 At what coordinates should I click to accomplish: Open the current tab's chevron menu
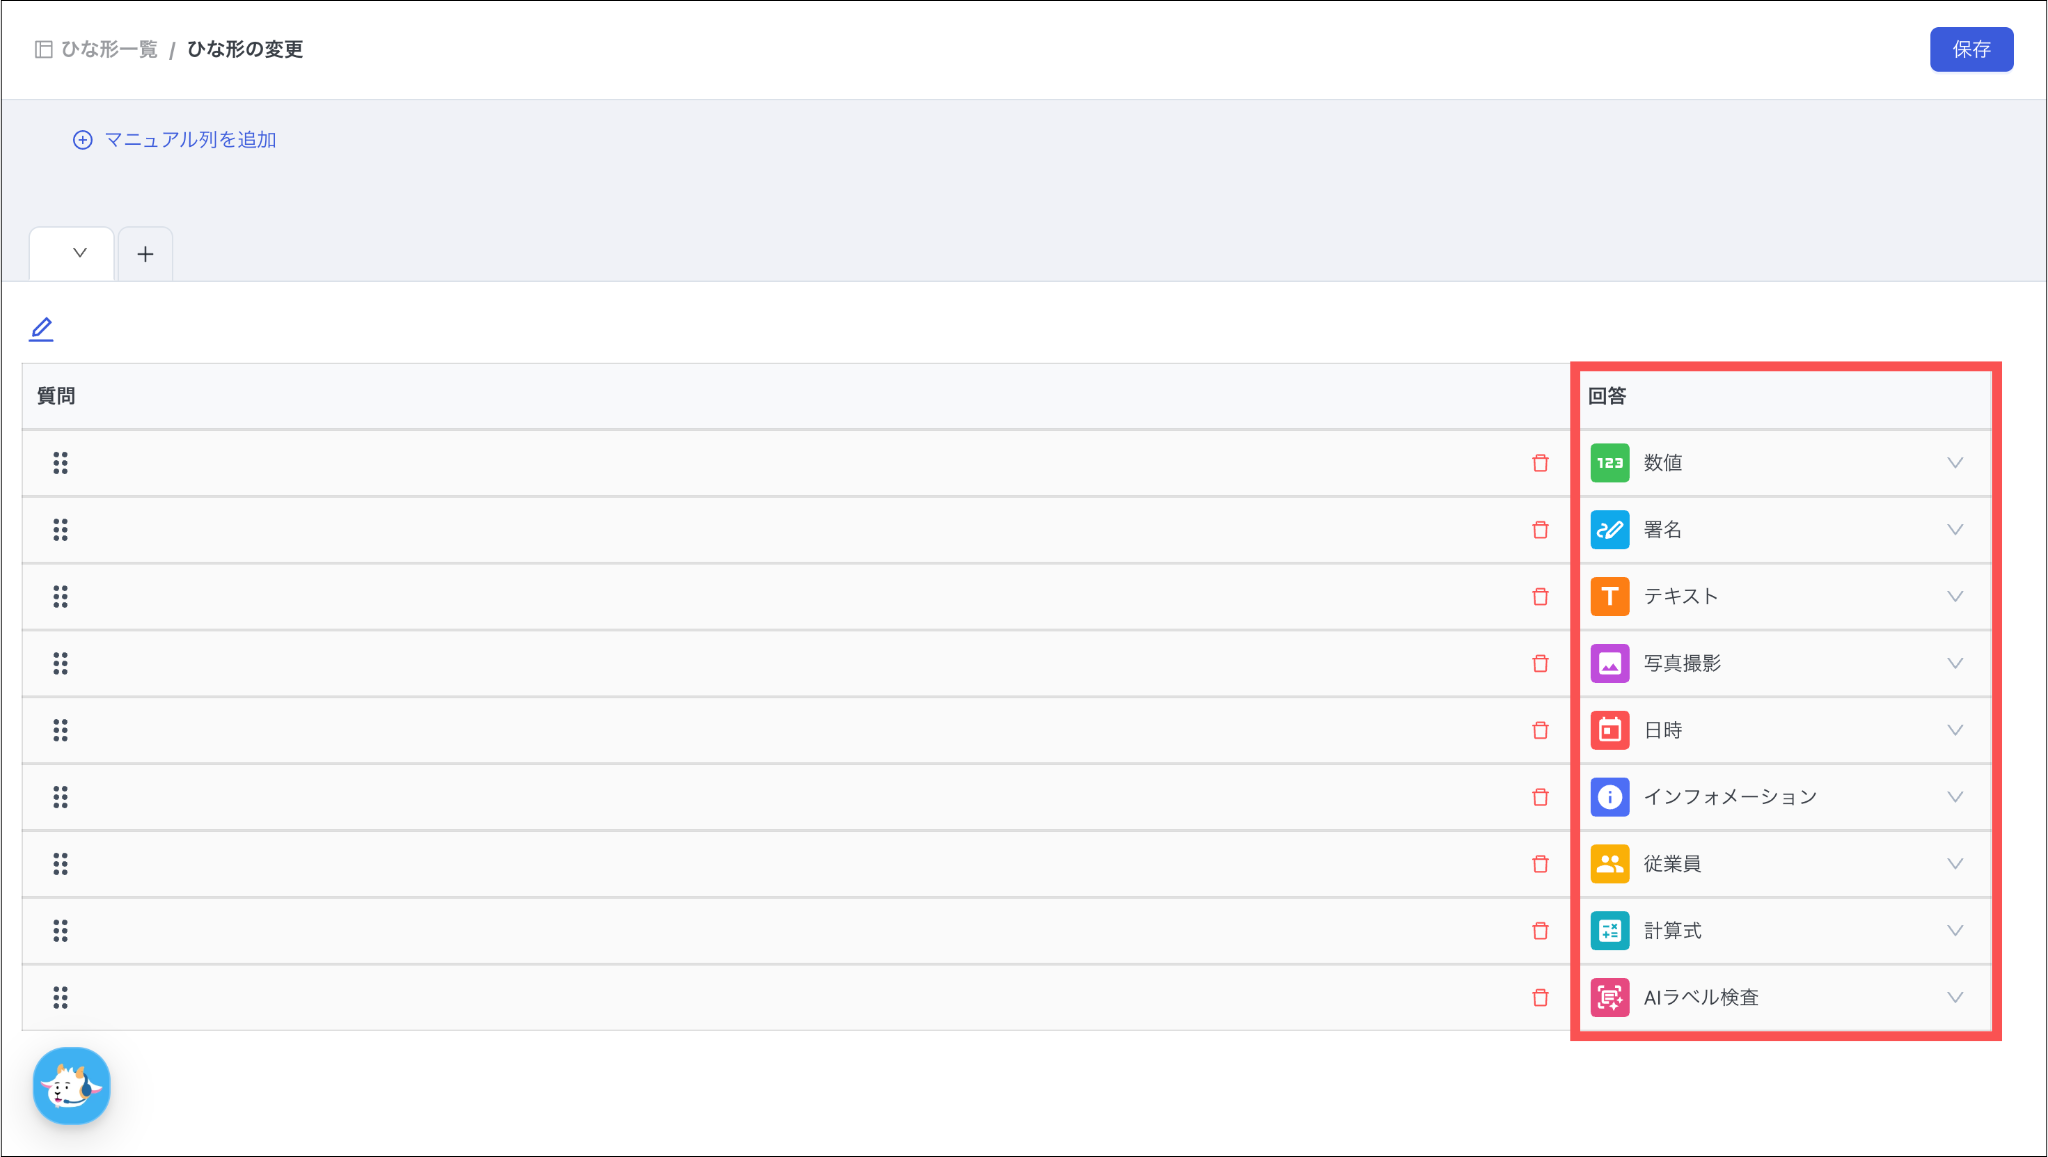[x=79, y=254]
